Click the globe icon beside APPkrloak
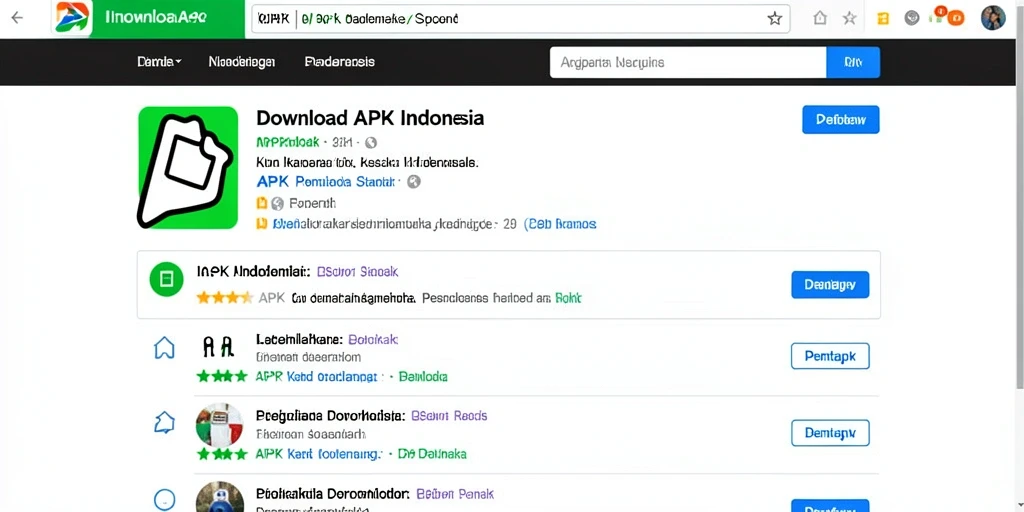This screenshot has width=1024, height=512. [x=371, y=142]
